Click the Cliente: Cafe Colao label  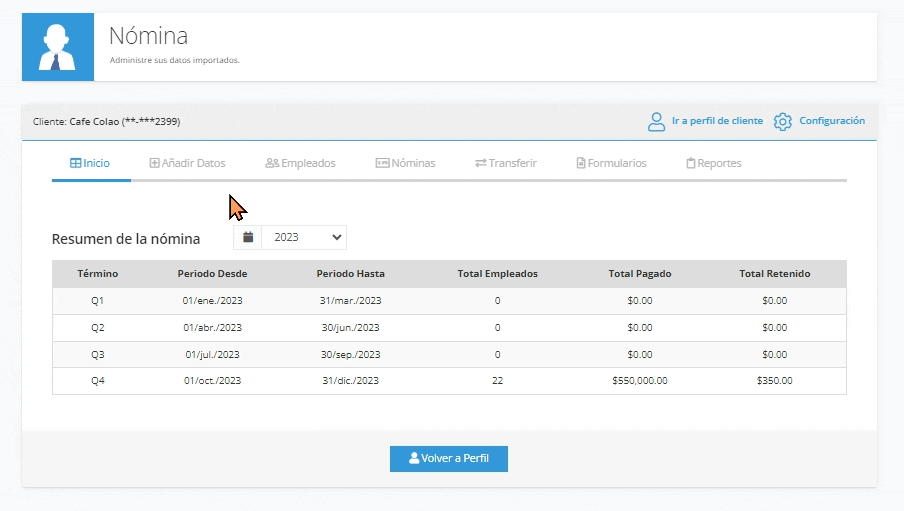point(107,122)
